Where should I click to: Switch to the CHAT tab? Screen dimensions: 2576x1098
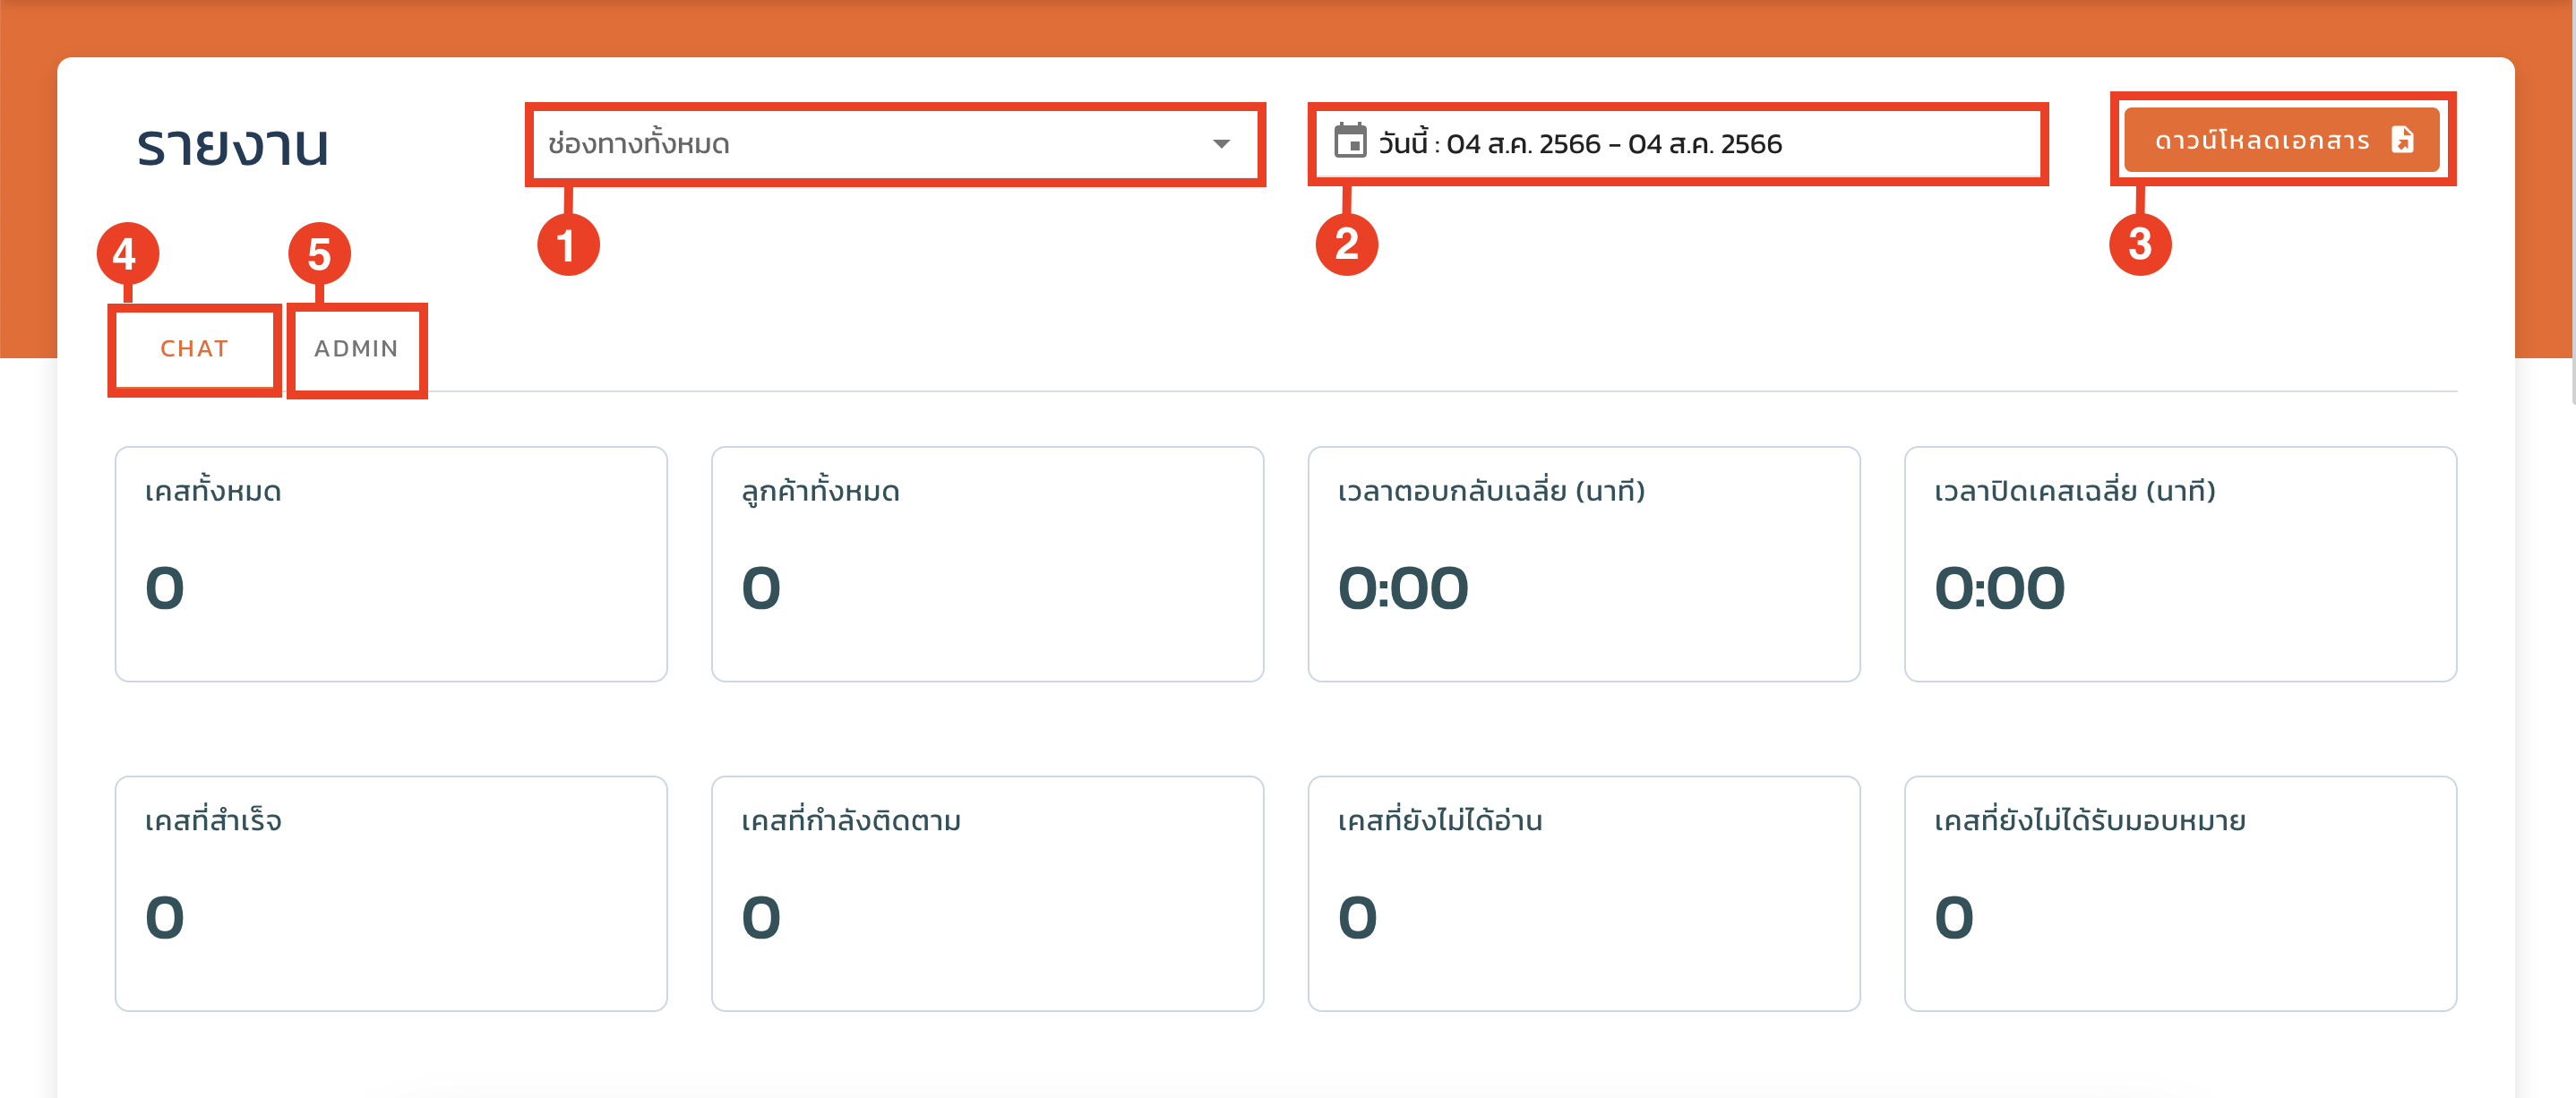(194, 349)
